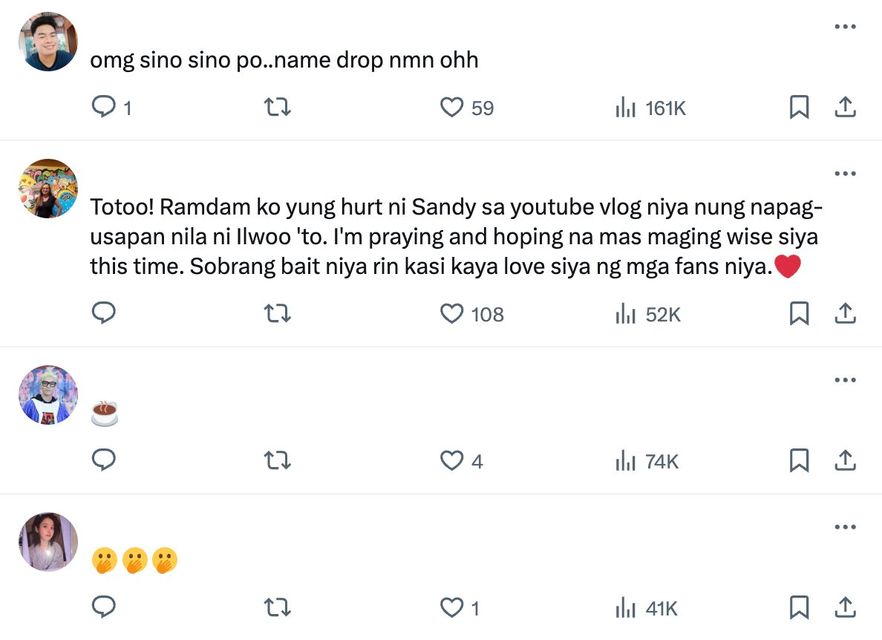Share the tweet mentioning Ilwoo
The image size is (882, 640).
tap(845, 314)
